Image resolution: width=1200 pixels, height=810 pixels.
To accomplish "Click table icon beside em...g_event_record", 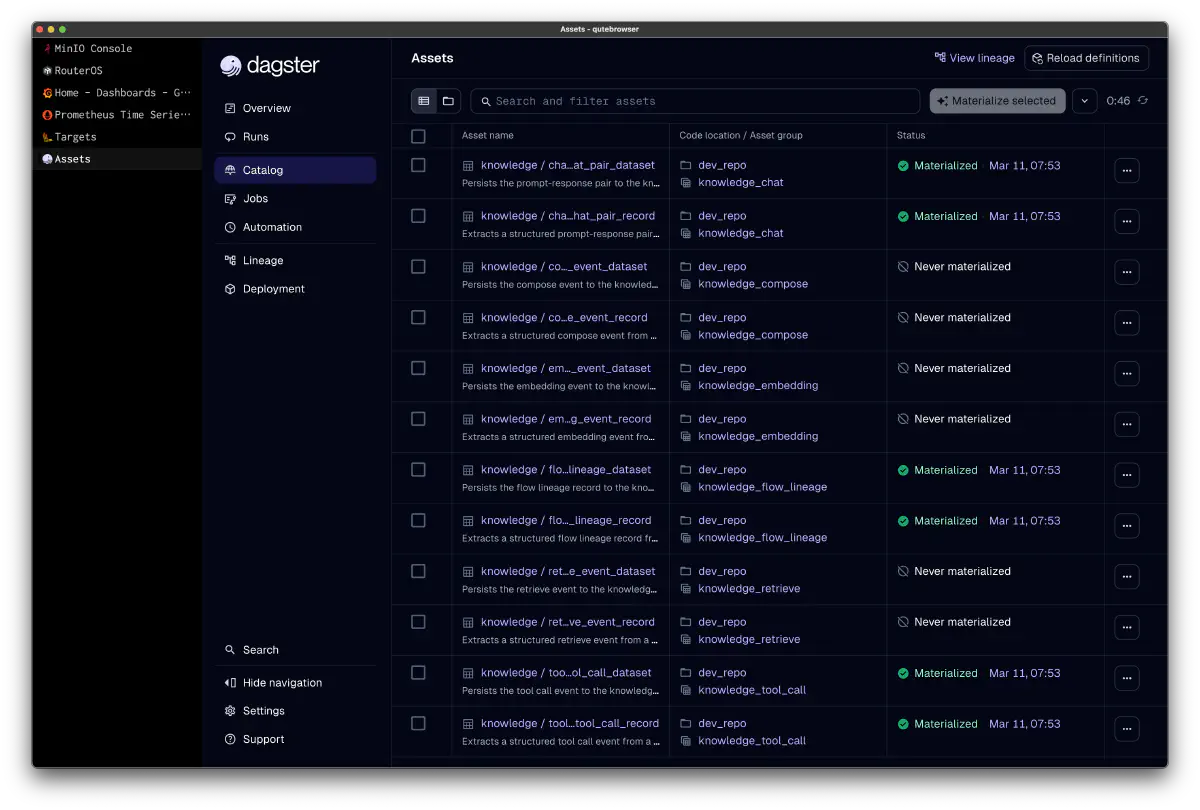I will (468, 419).
